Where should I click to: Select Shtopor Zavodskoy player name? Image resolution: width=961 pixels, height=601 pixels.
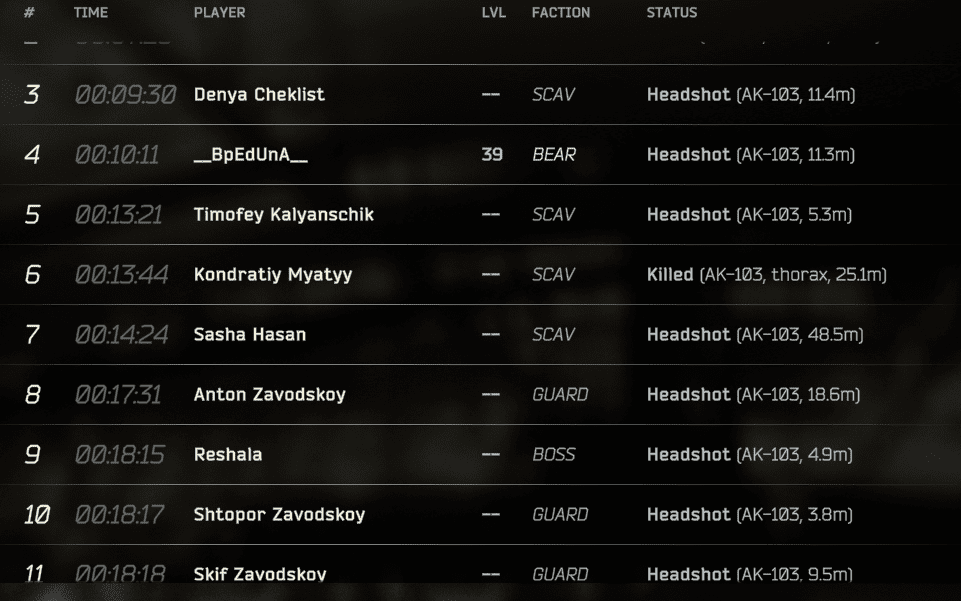click(x=279, y=515)
